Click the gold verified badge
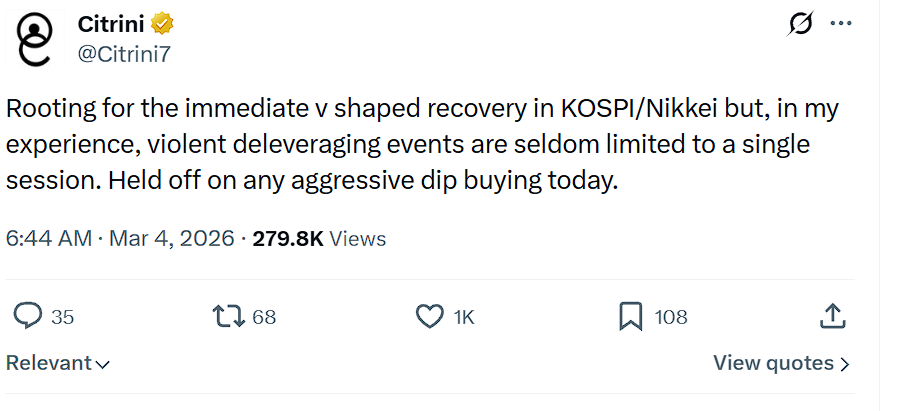Viewport: 906px width, 411px height. tap(163, 22)
